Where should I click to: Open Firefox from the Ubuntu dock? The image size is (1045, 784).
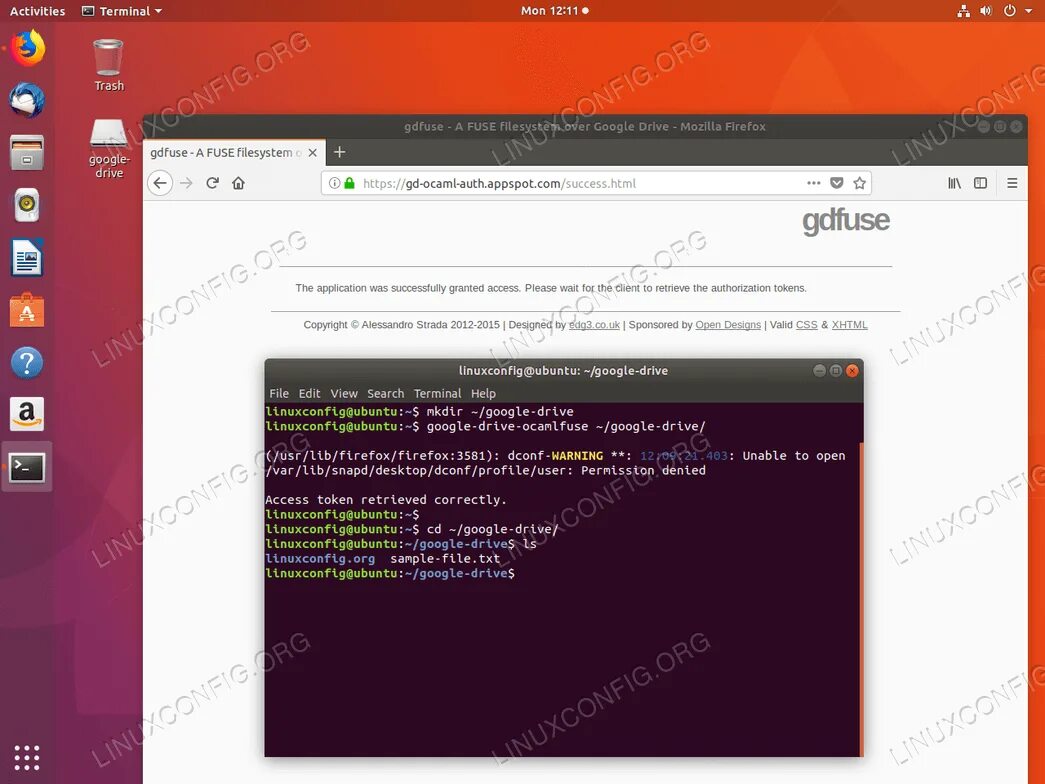tap(27, 49)
